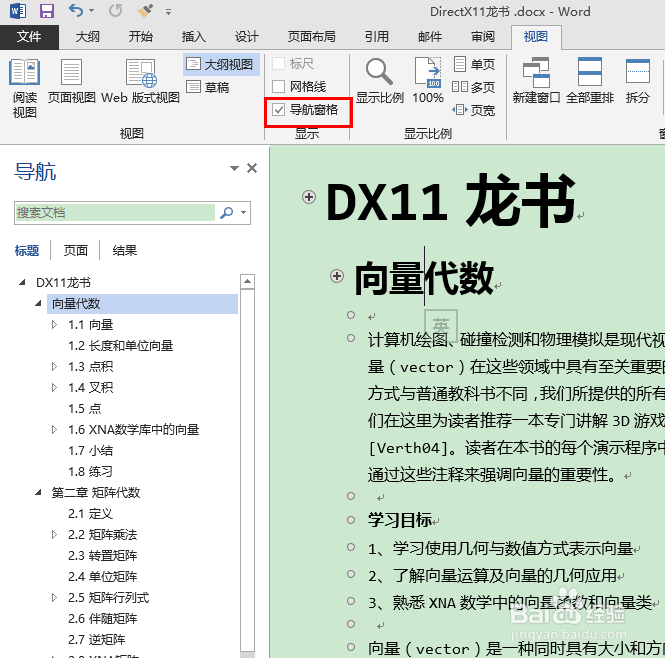Switch to the 大纲 tab
The height and width of the screenshot is (658, 665).
tap(88, 37)
